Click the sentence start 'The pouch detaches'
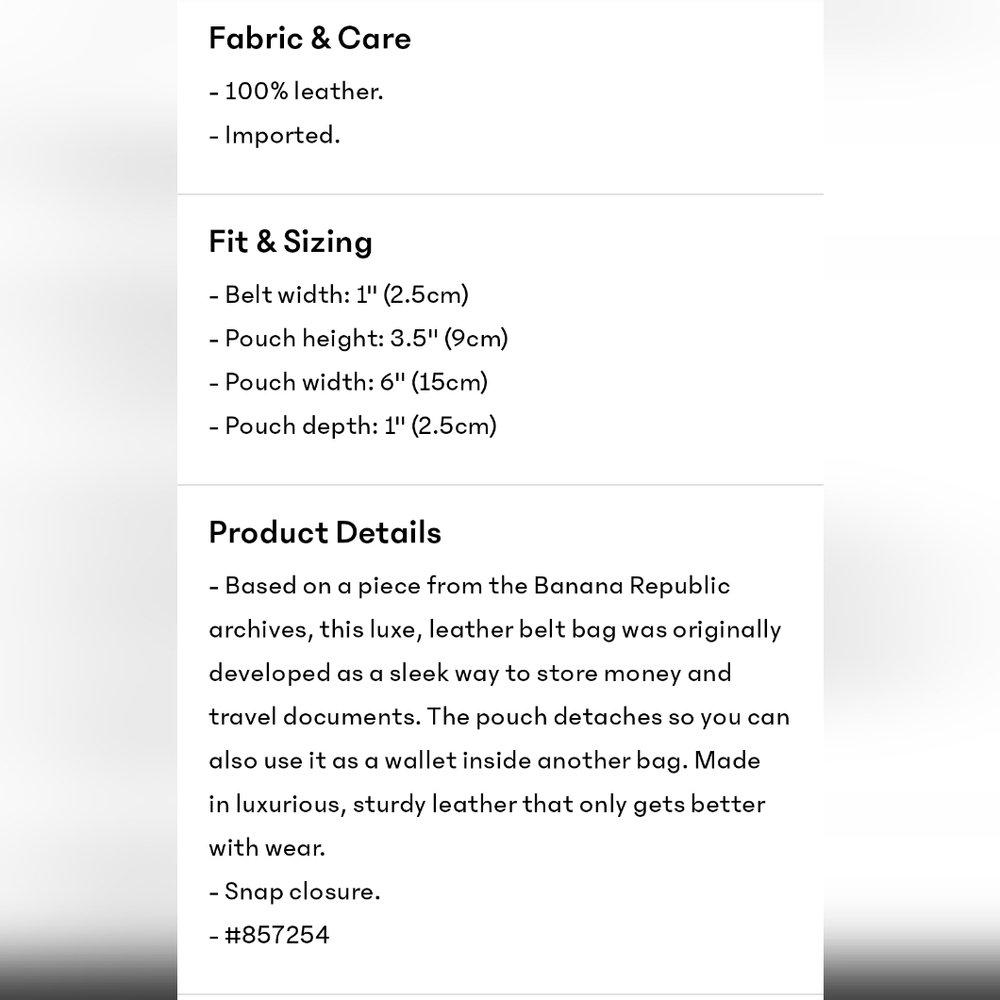1000x1000 pixels. tap(545, 717)
